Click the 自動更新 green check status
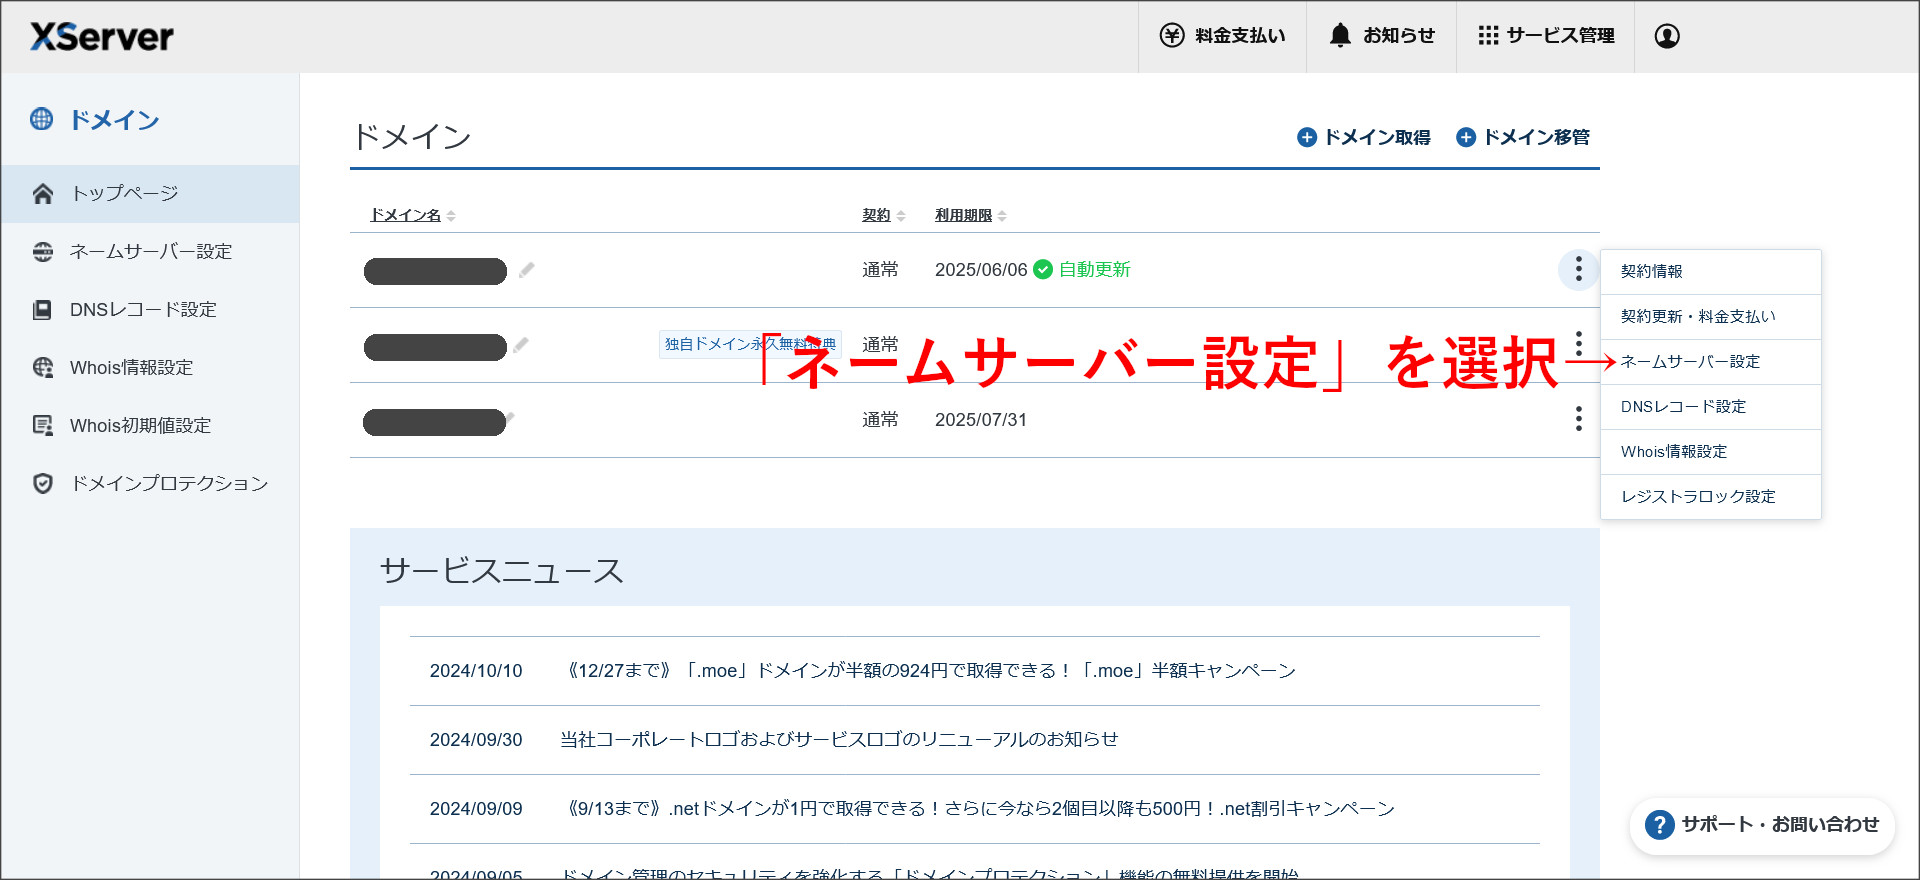The height and width of the screenshot is (880, 1920). 1082,270
